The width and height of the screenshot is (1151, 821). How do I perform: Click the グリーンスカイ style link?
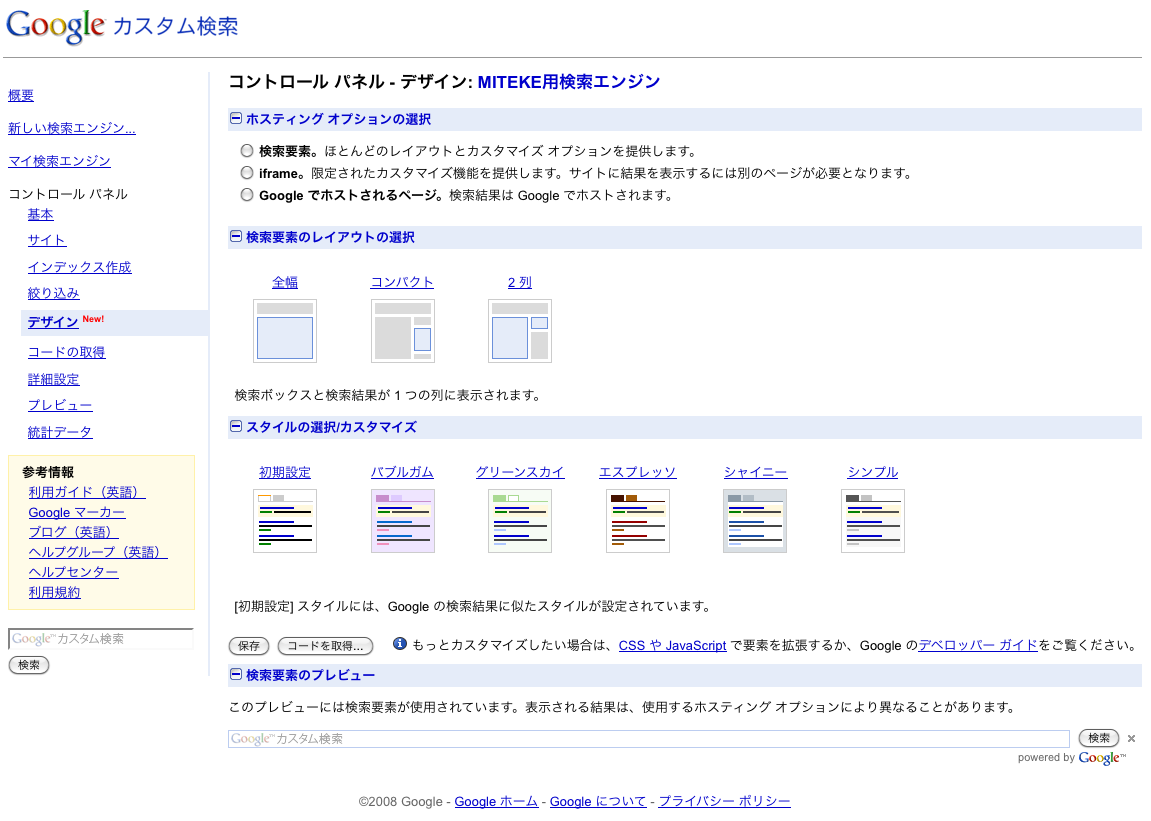520,472
